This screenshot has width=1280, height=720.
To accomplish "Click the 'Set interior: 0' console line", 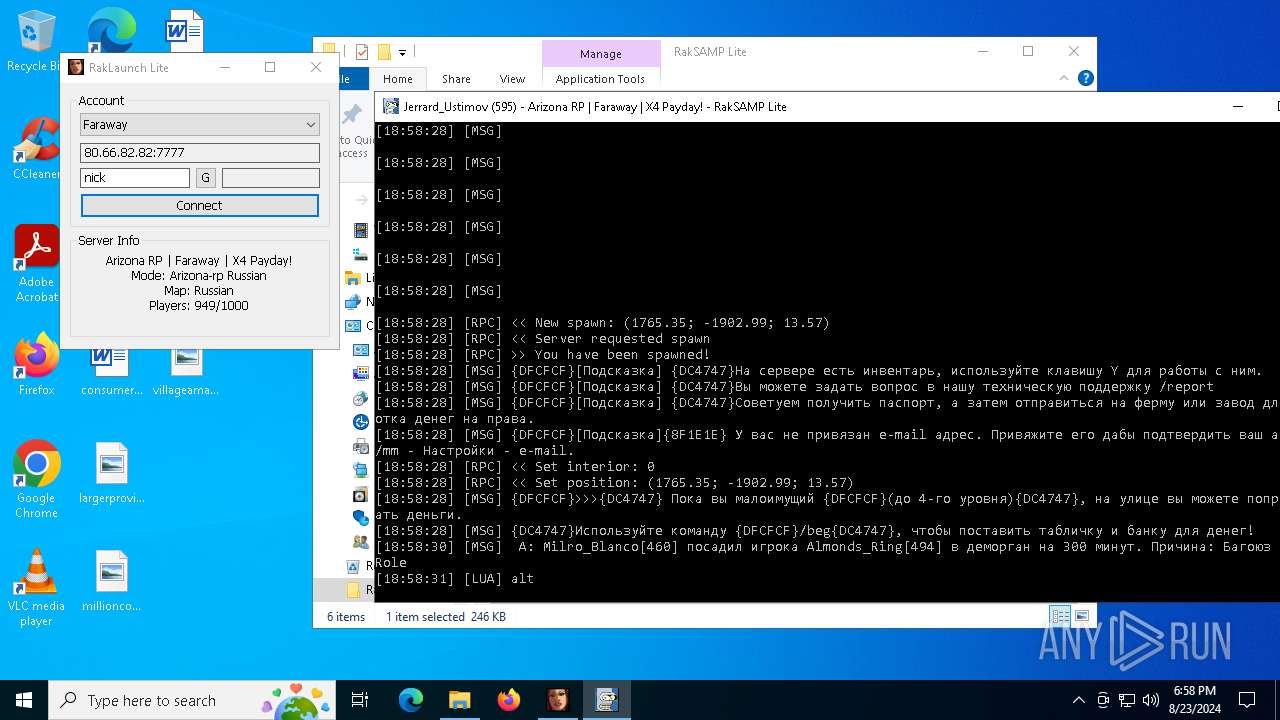I will 515,467.
